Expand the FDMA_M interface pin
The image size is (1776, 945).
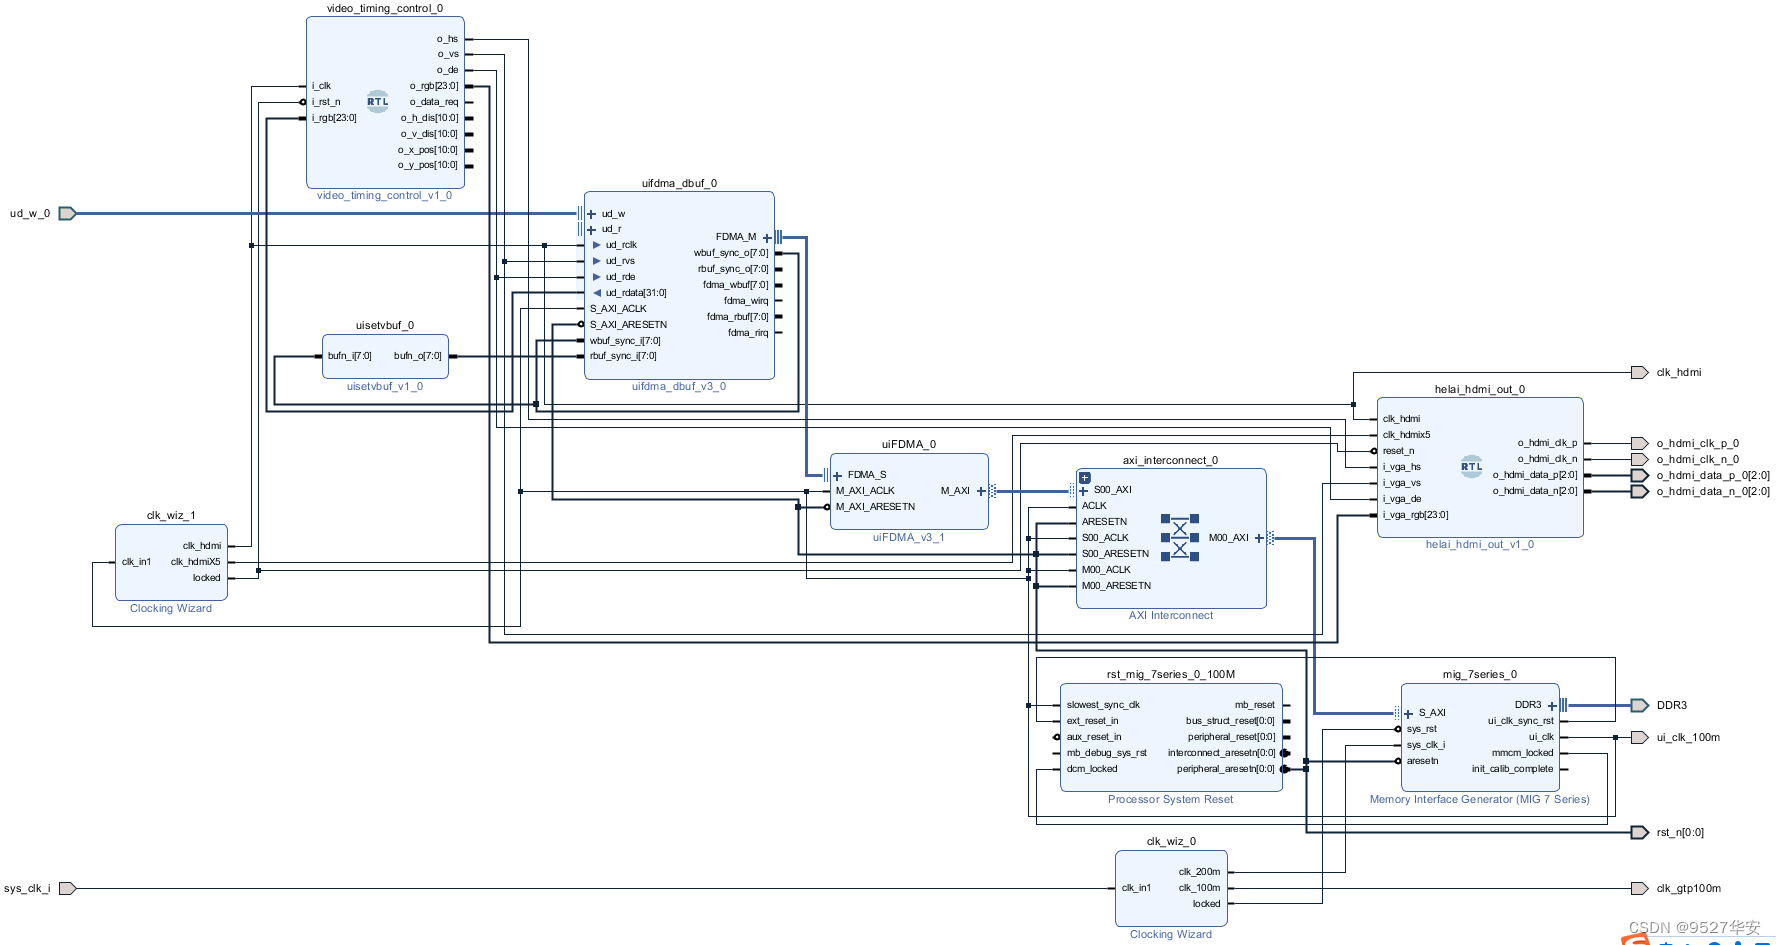click(x=767, y=238)
